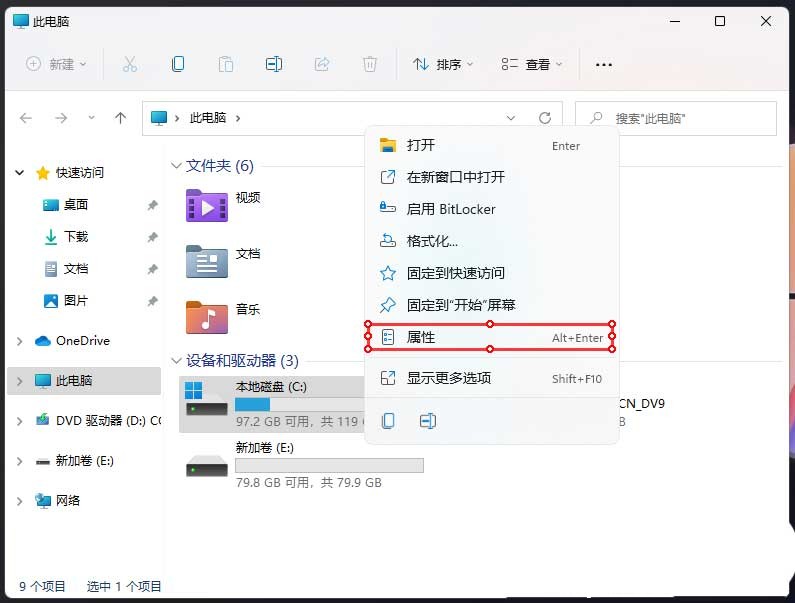Click the Copy icon in toolbar

(177, 64)
